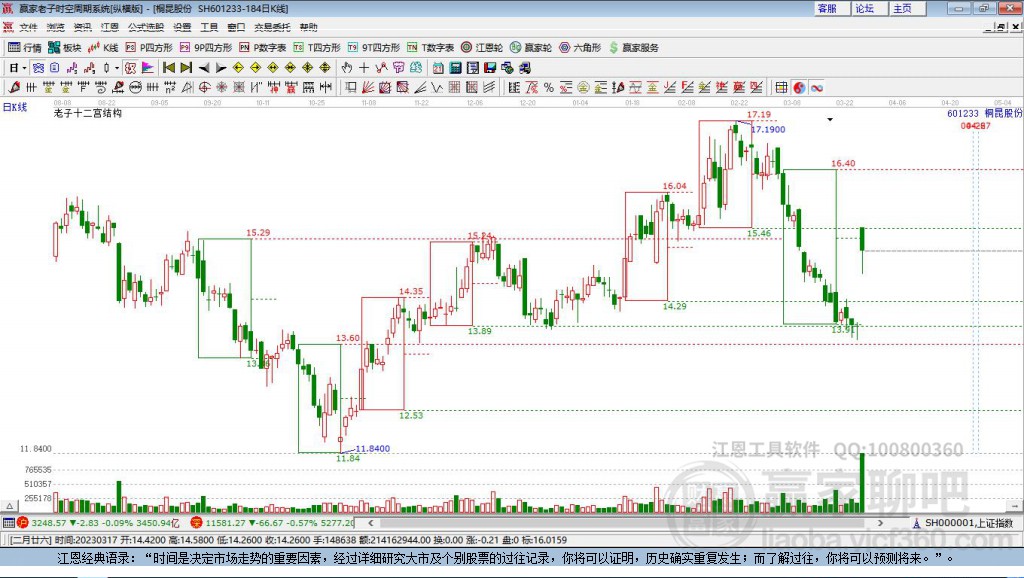Select the red pen drawing tool
Screen dimensions: 1024x578
pyautogui.click(x=14, y=88)
